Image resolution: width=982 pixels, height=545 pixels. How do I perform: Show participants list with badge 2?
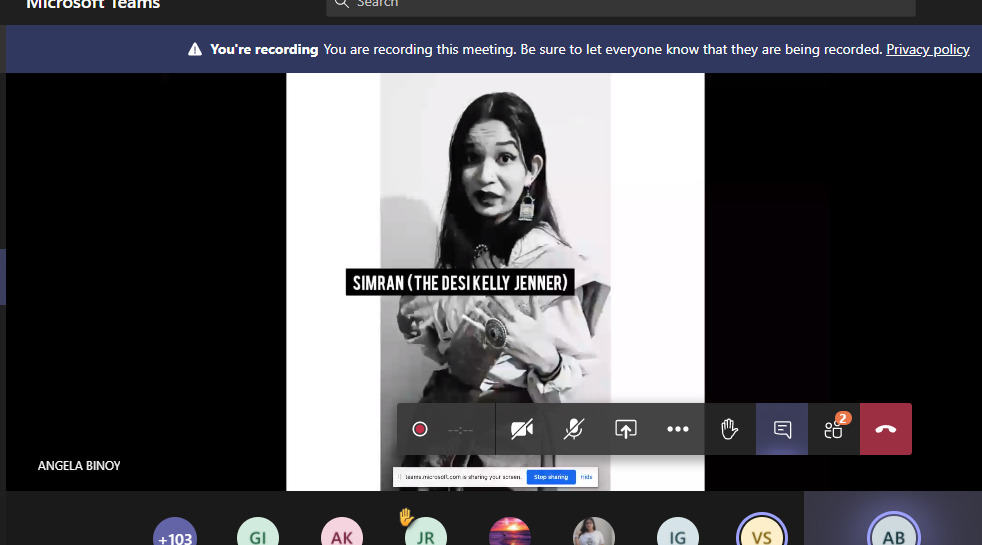(x=834, y=429)
